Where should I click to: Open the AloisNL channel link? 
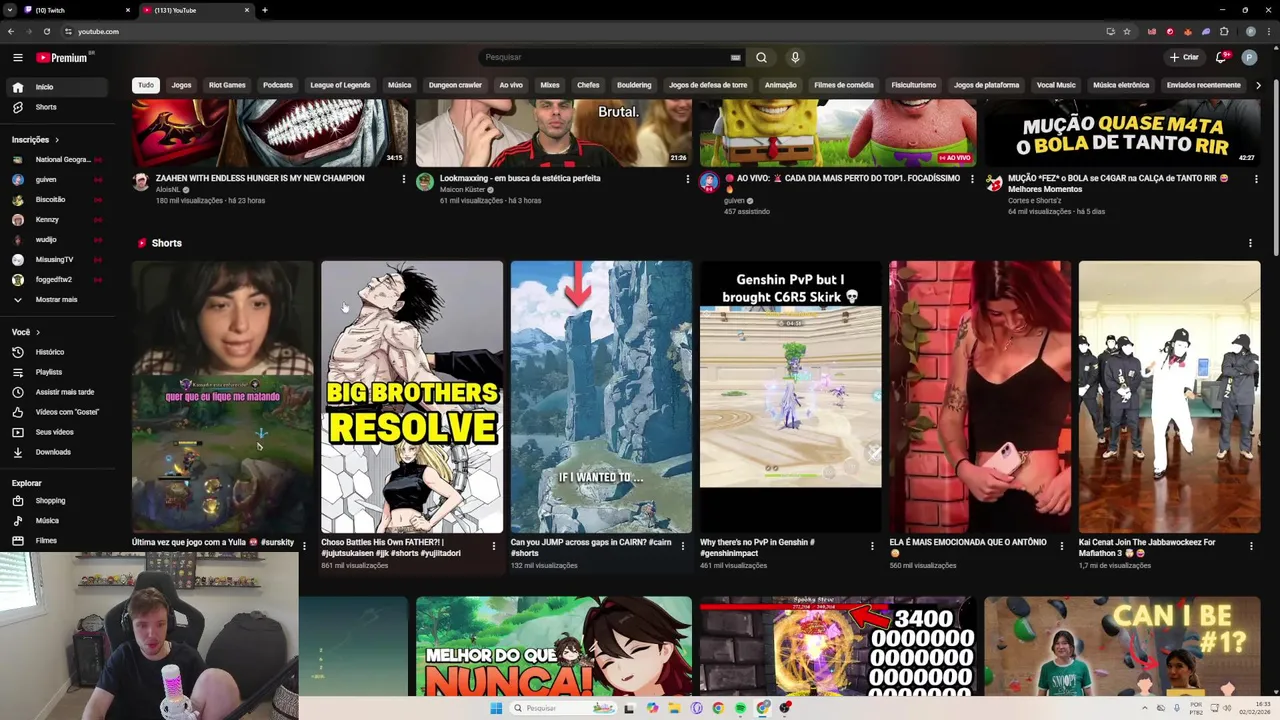point(168,189)
